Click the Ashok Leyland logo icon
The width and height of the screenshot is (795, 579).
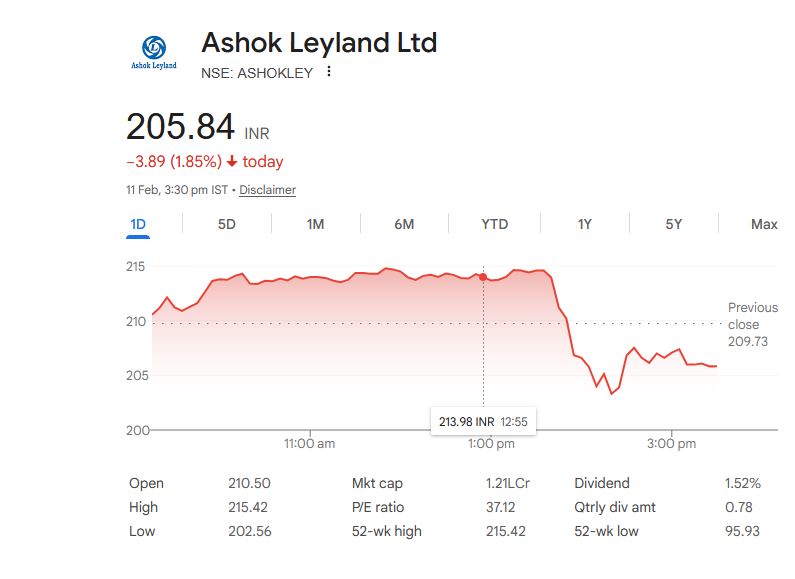click(x=154, y=51)
